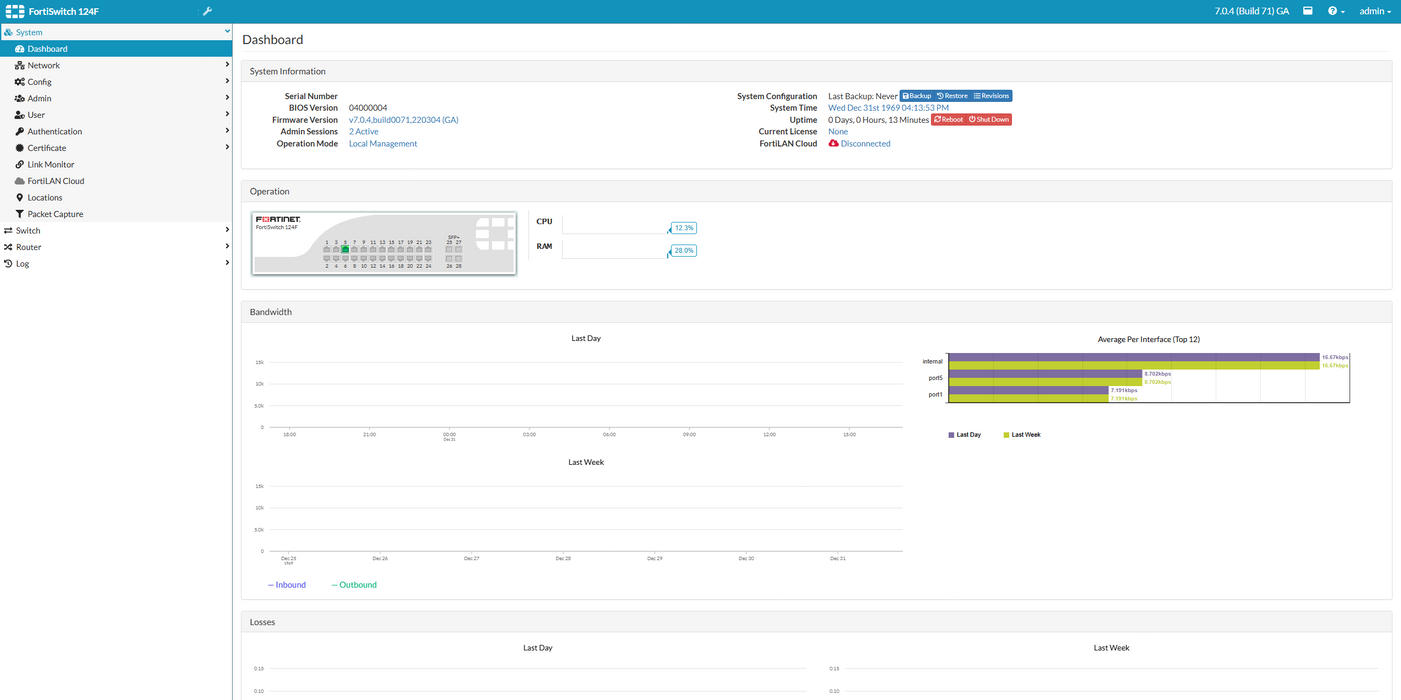Expand the User submenu arrow

tap(227, 115)
